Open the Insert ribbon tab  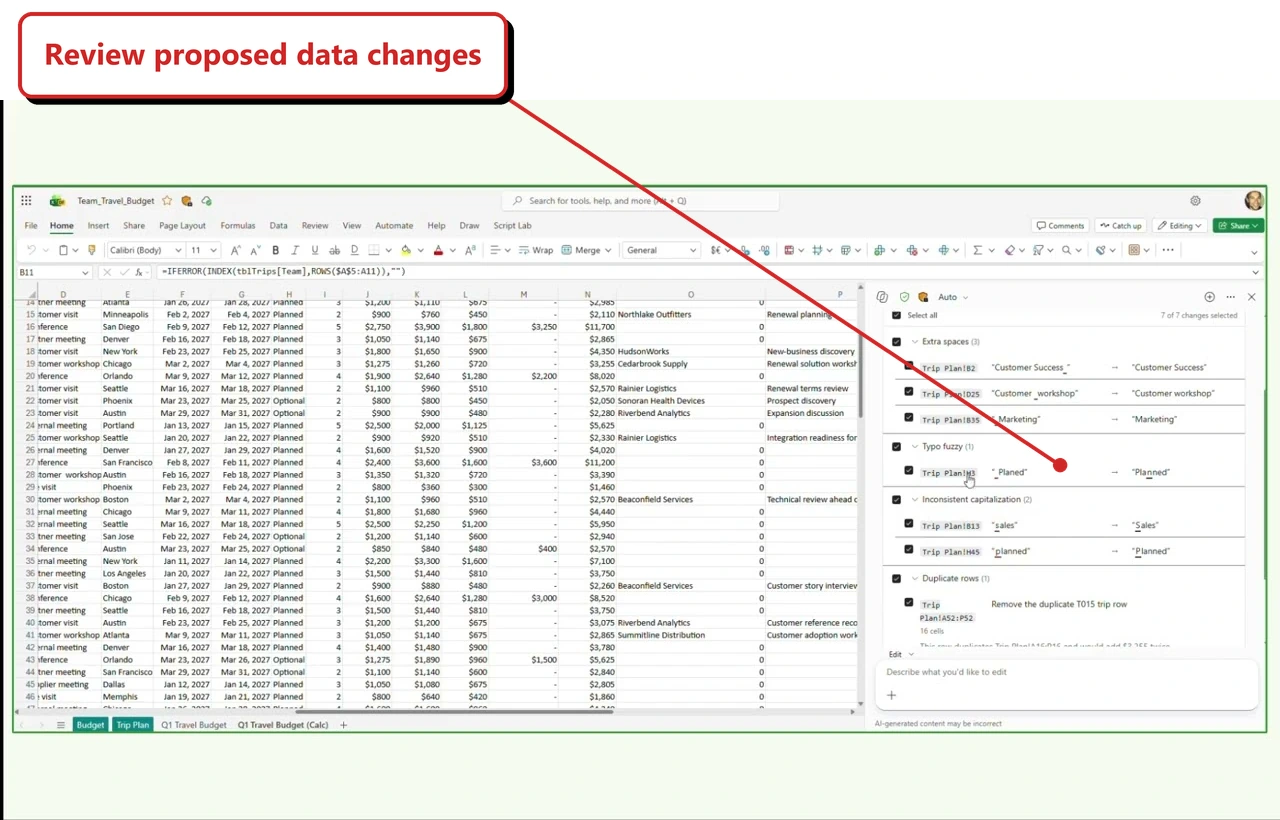click(x=98, y=226)
